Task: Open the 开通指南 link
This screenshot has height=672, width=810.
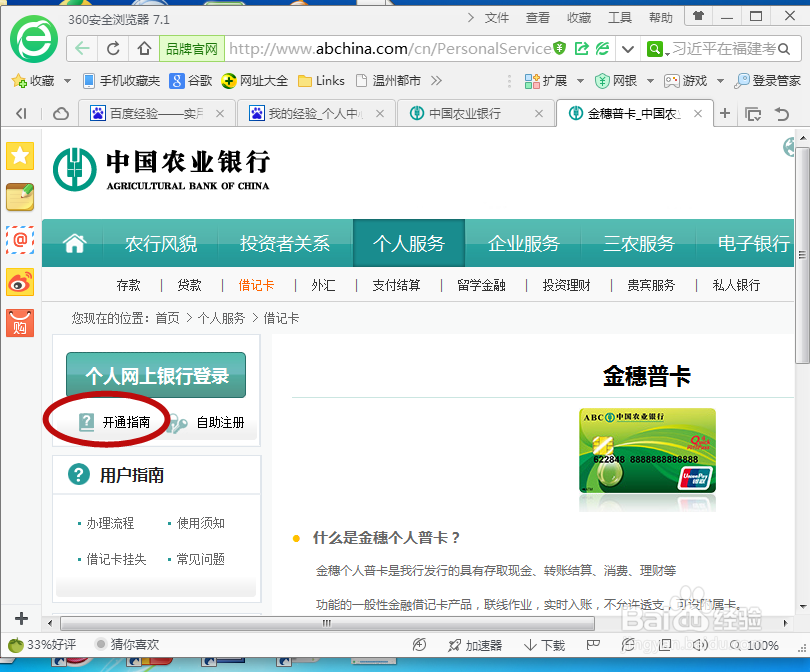Action: tap(115, 423)
